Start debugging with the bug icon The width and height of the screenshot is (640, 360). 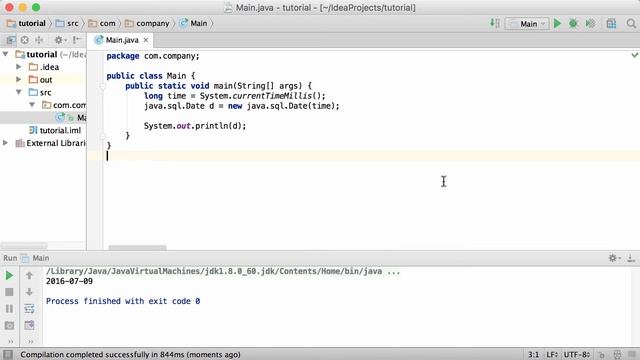(573, 23)
